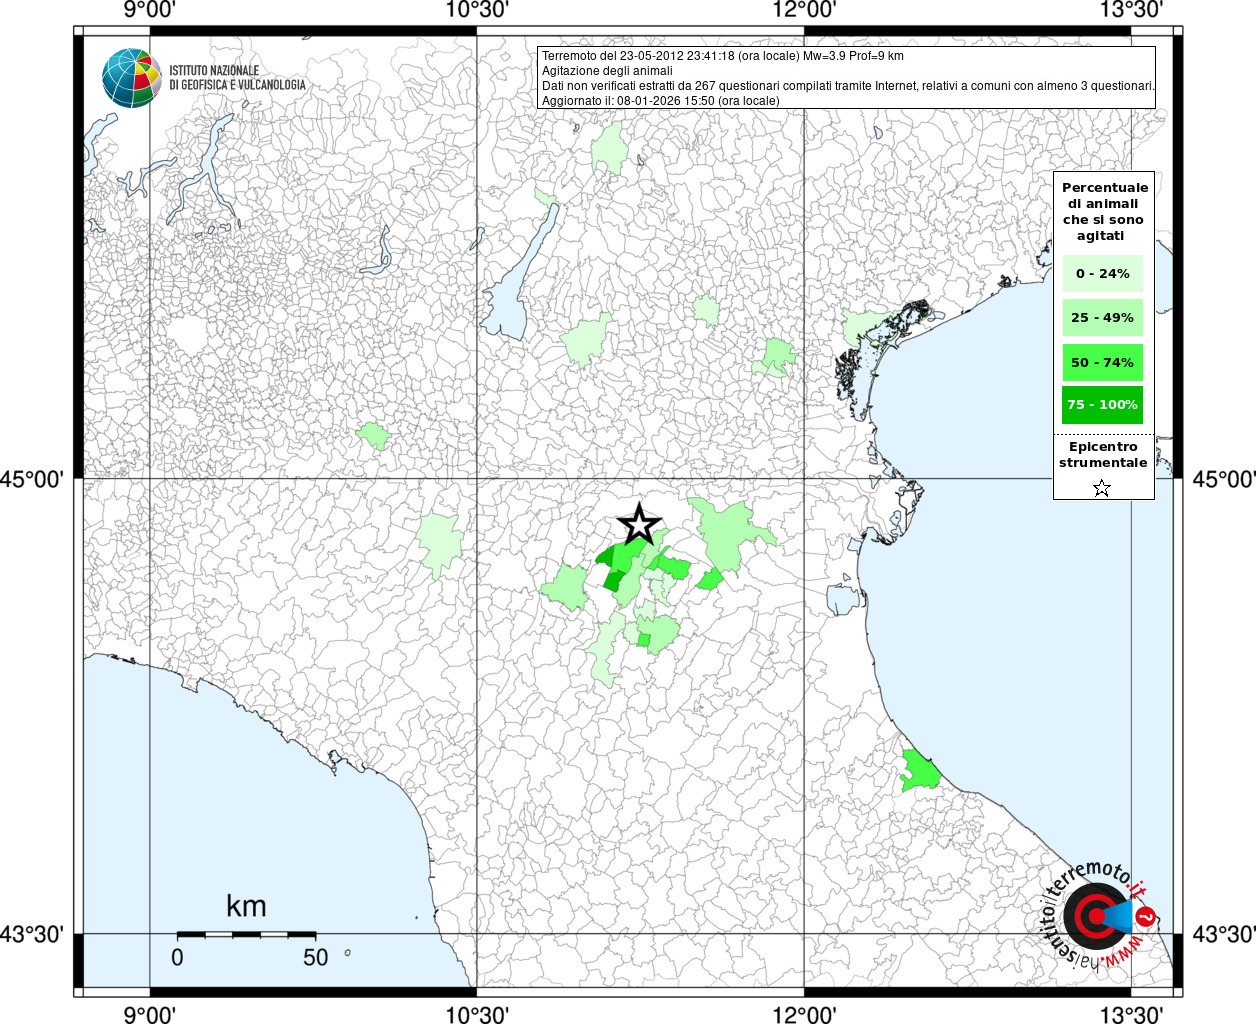This screenshot has height=1024, width=1256.
Task: Click the top 12°00' longitude label
Action: tap(804, 10)
